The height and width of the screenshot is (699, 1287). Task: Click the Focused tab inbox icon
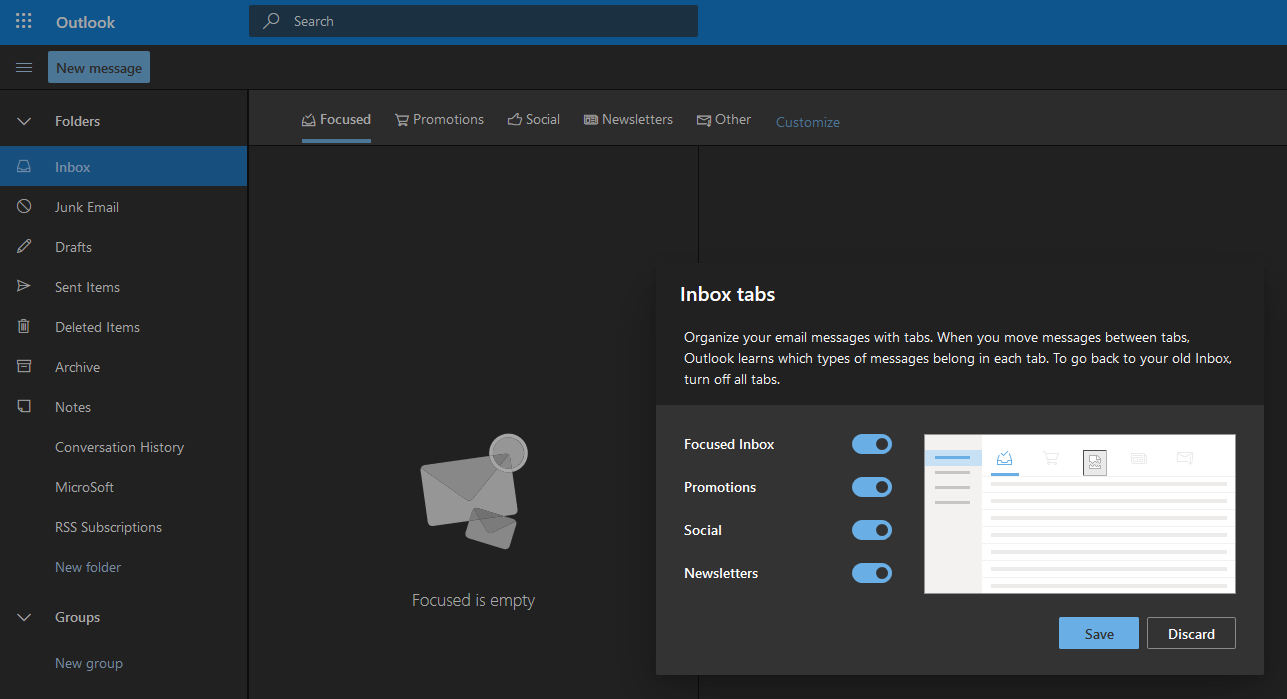[x=309, y=120]
